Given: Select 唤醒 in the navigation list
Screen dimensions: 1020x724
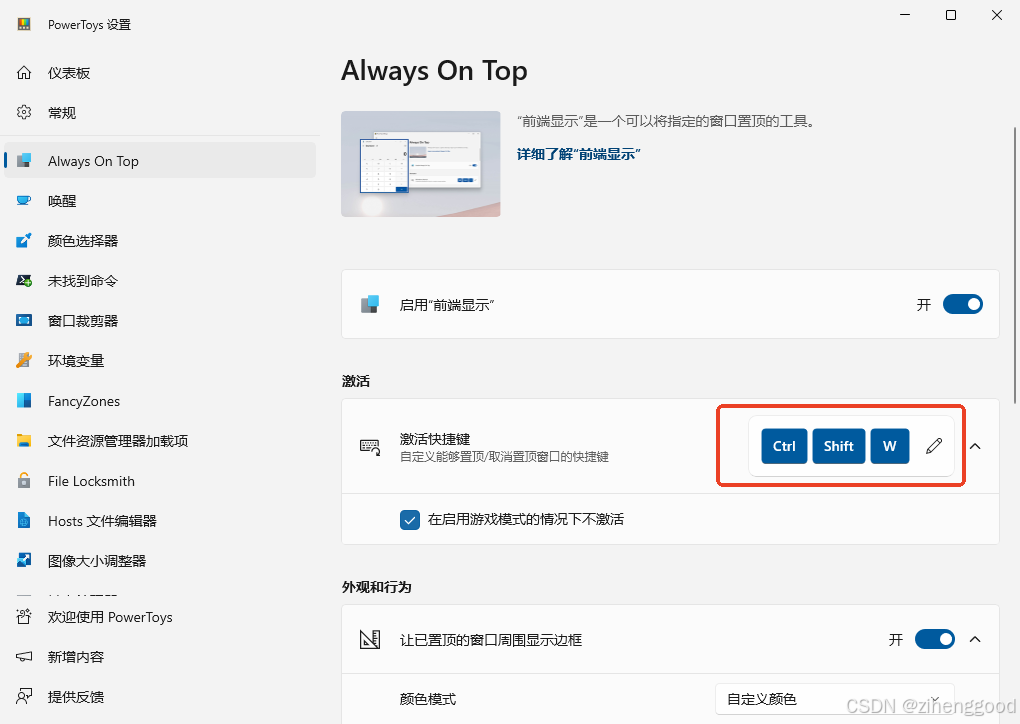Looking at the screenshot, I should click(160, 200).
